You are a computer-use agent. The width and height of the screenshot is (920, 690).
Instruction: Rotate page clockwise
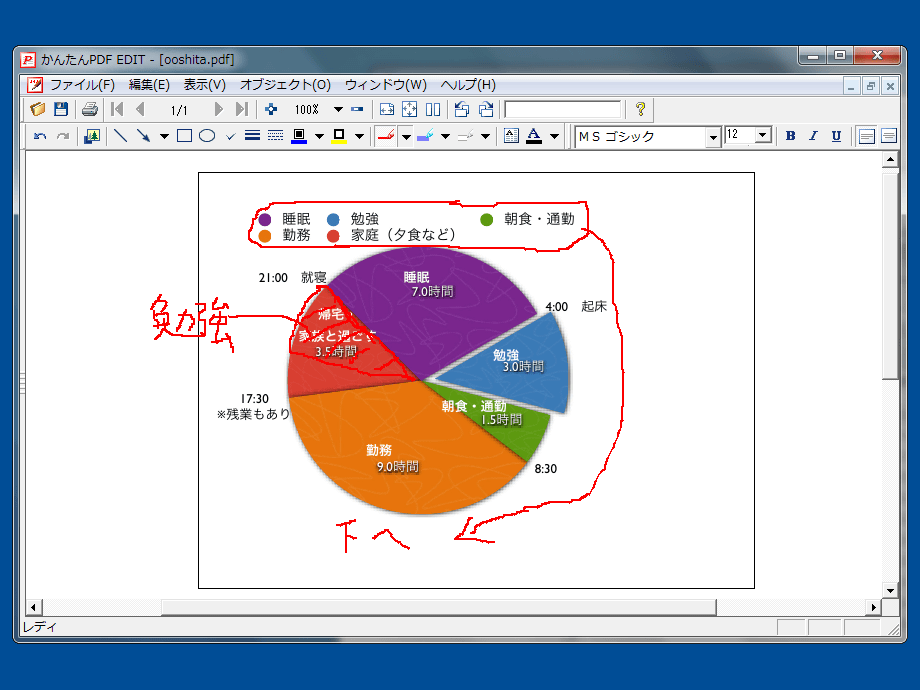pyautogui.click(x=486, y=109)
